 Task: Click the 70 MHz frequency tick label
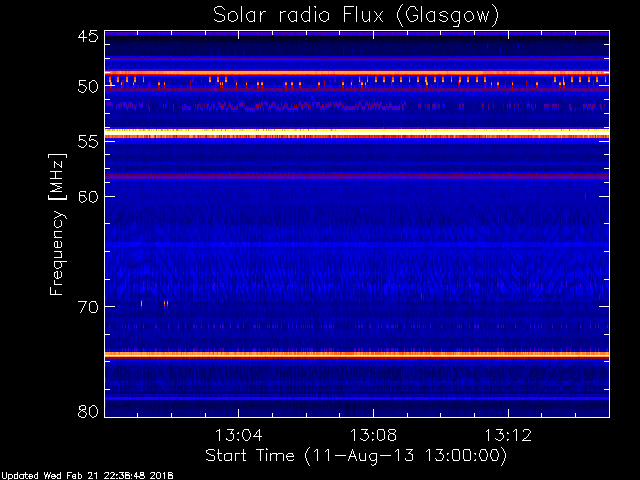click(x=87, y=307)
